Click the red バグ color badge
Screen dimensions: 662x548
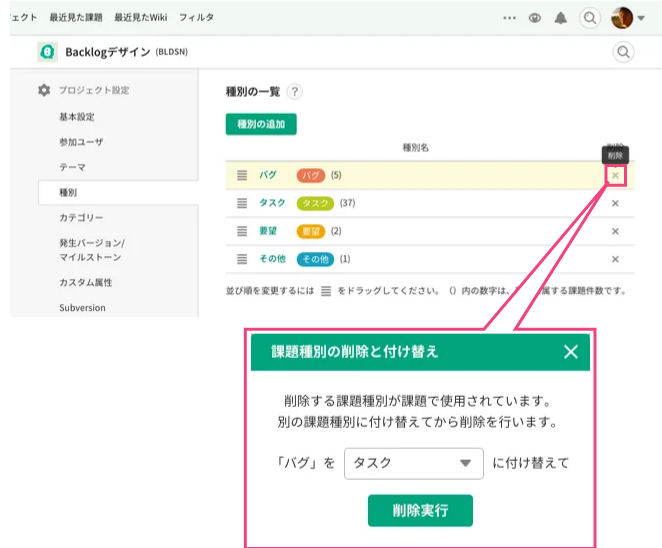coord(311,175)
